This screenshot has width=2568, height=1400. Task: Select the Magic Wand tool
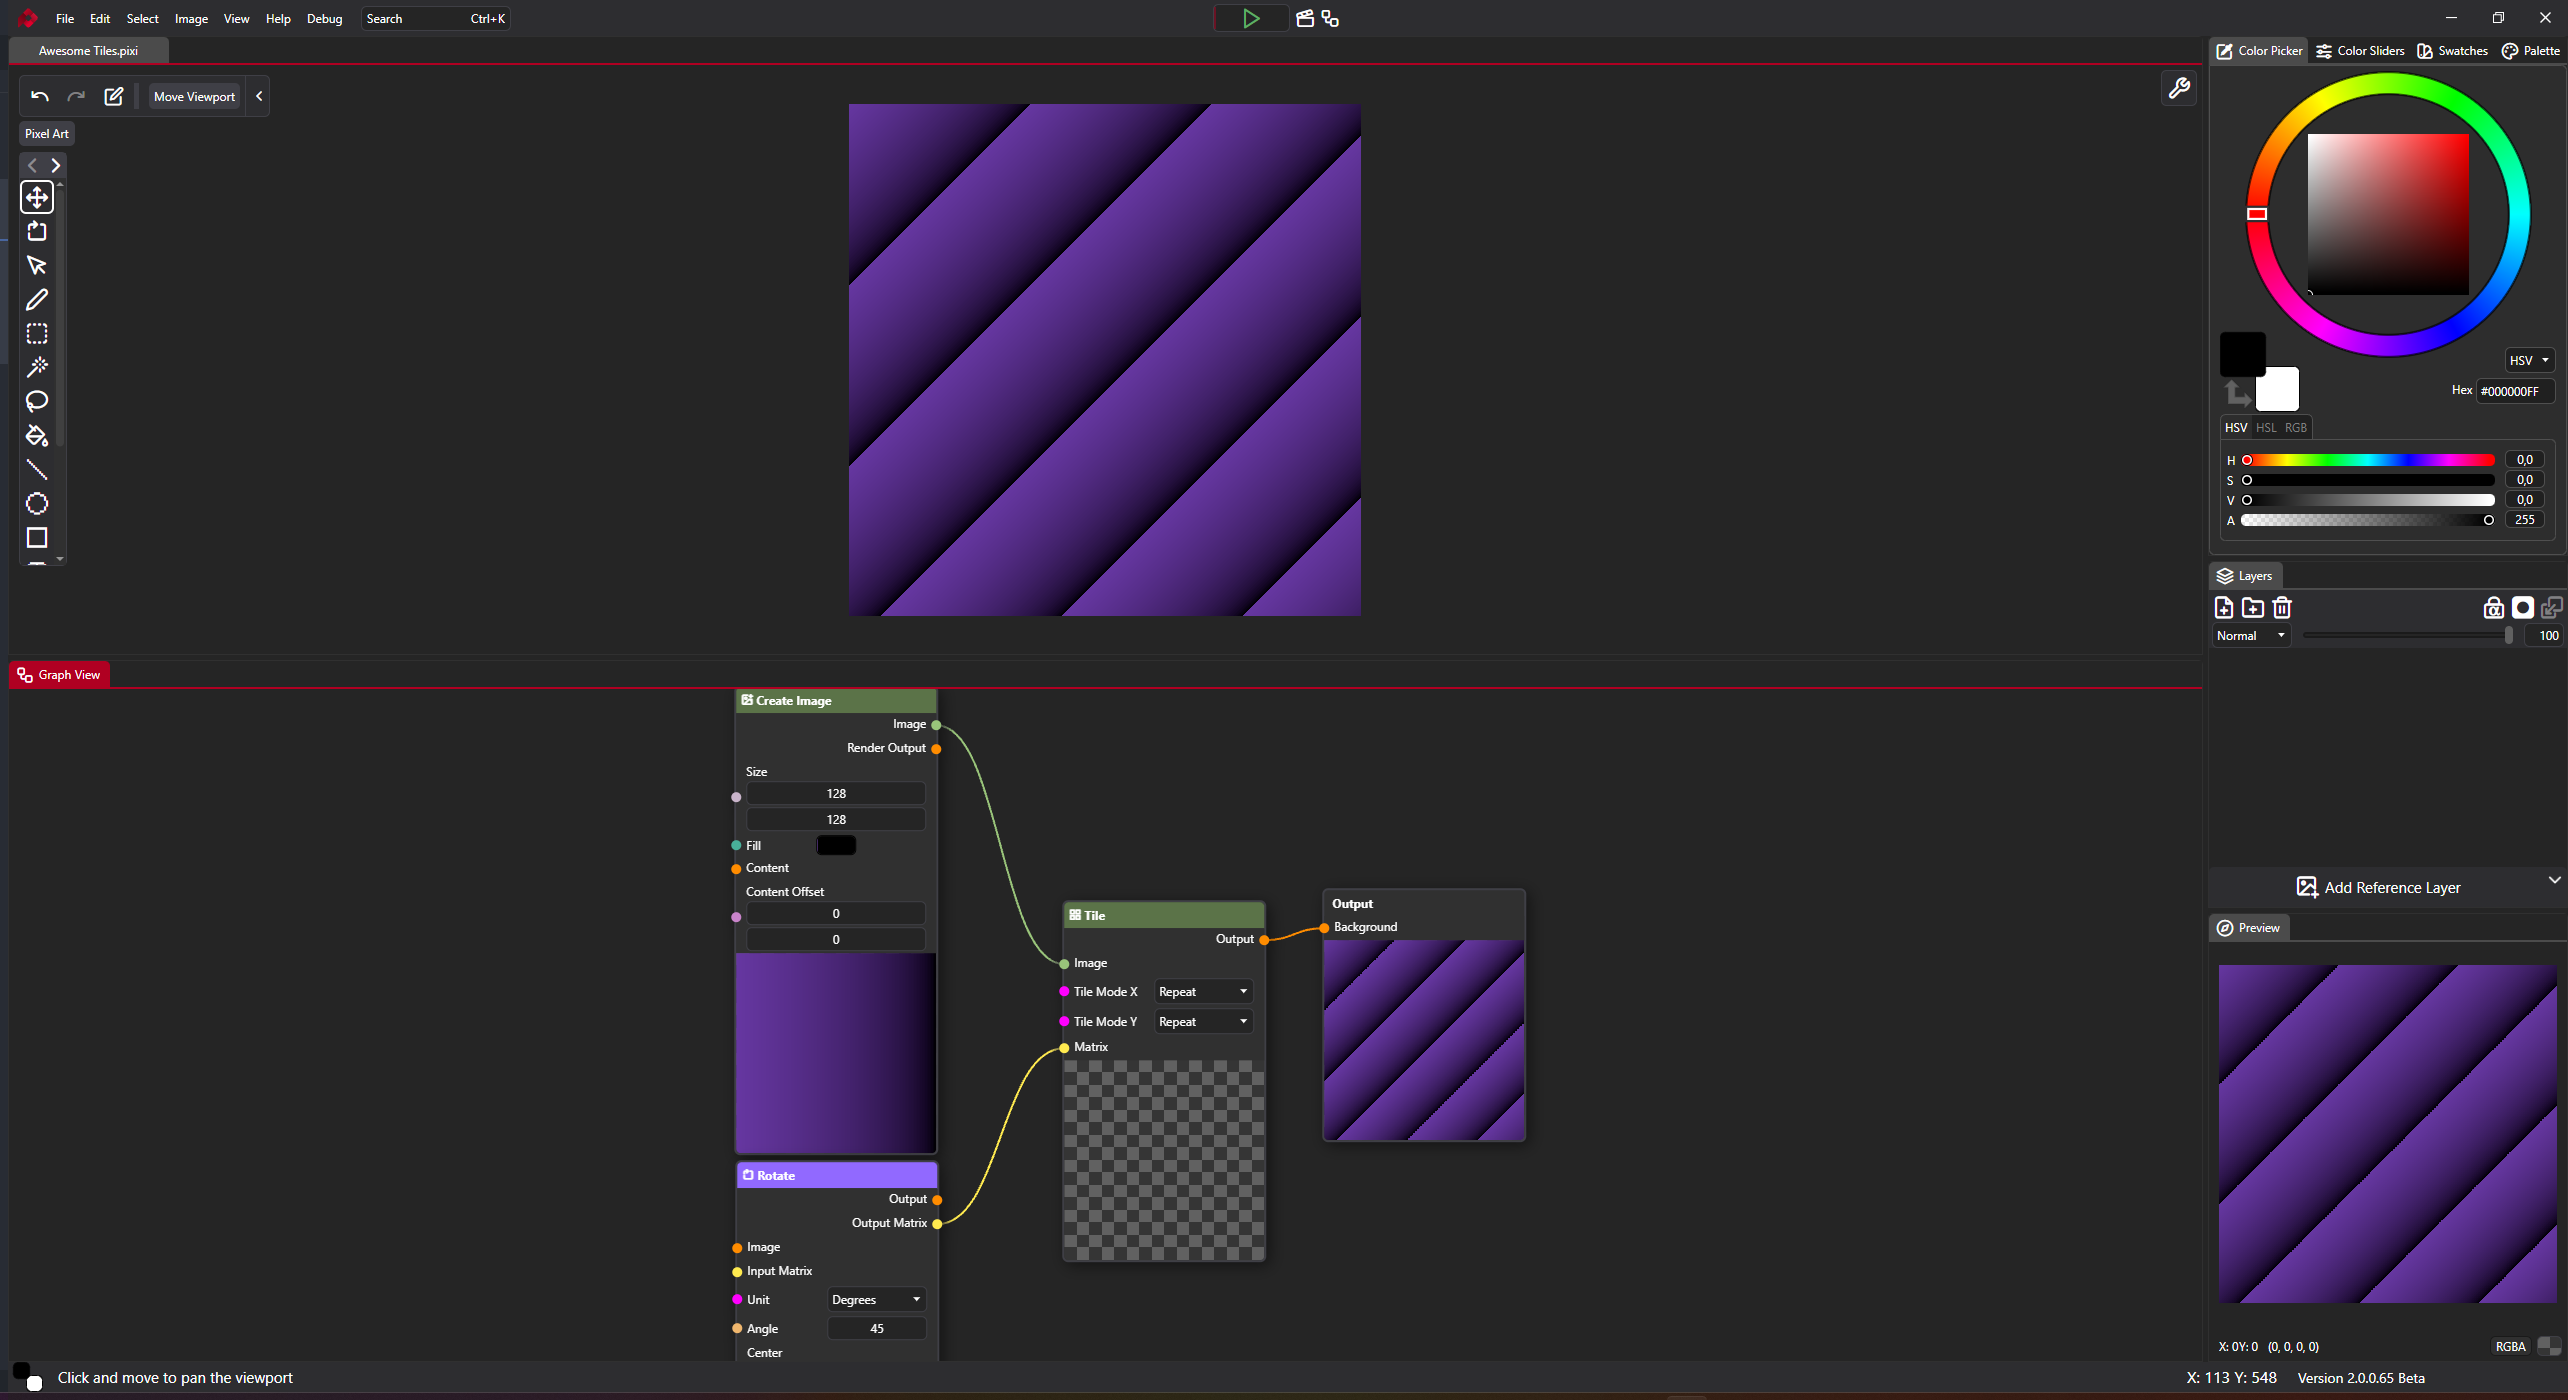(x=37, y=367)
